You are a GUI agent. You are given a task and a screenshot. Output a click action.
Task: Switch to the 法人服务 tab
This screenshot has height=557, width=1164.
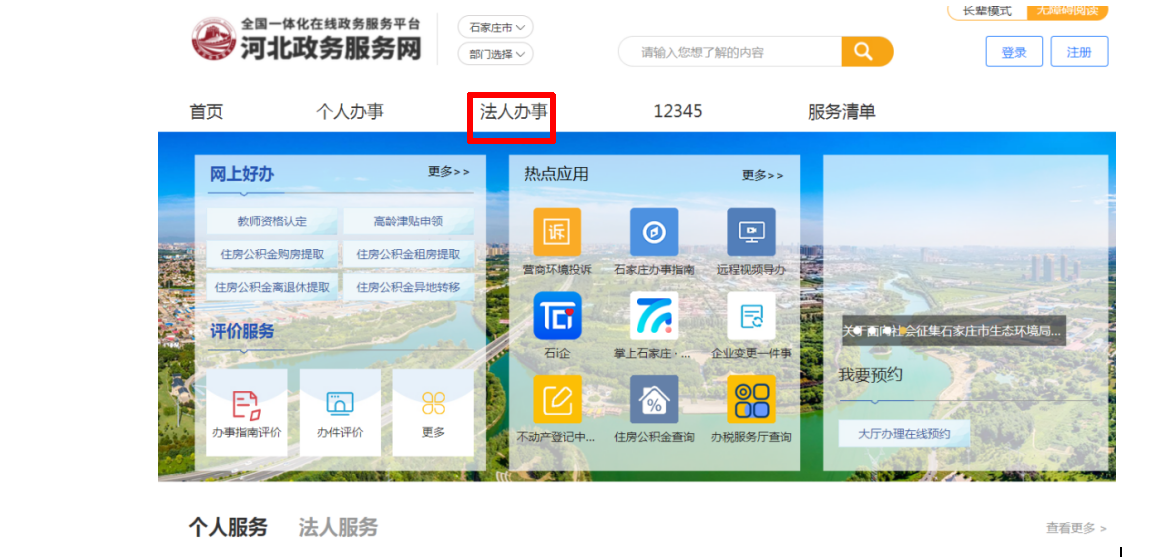[x=338, y=527]
